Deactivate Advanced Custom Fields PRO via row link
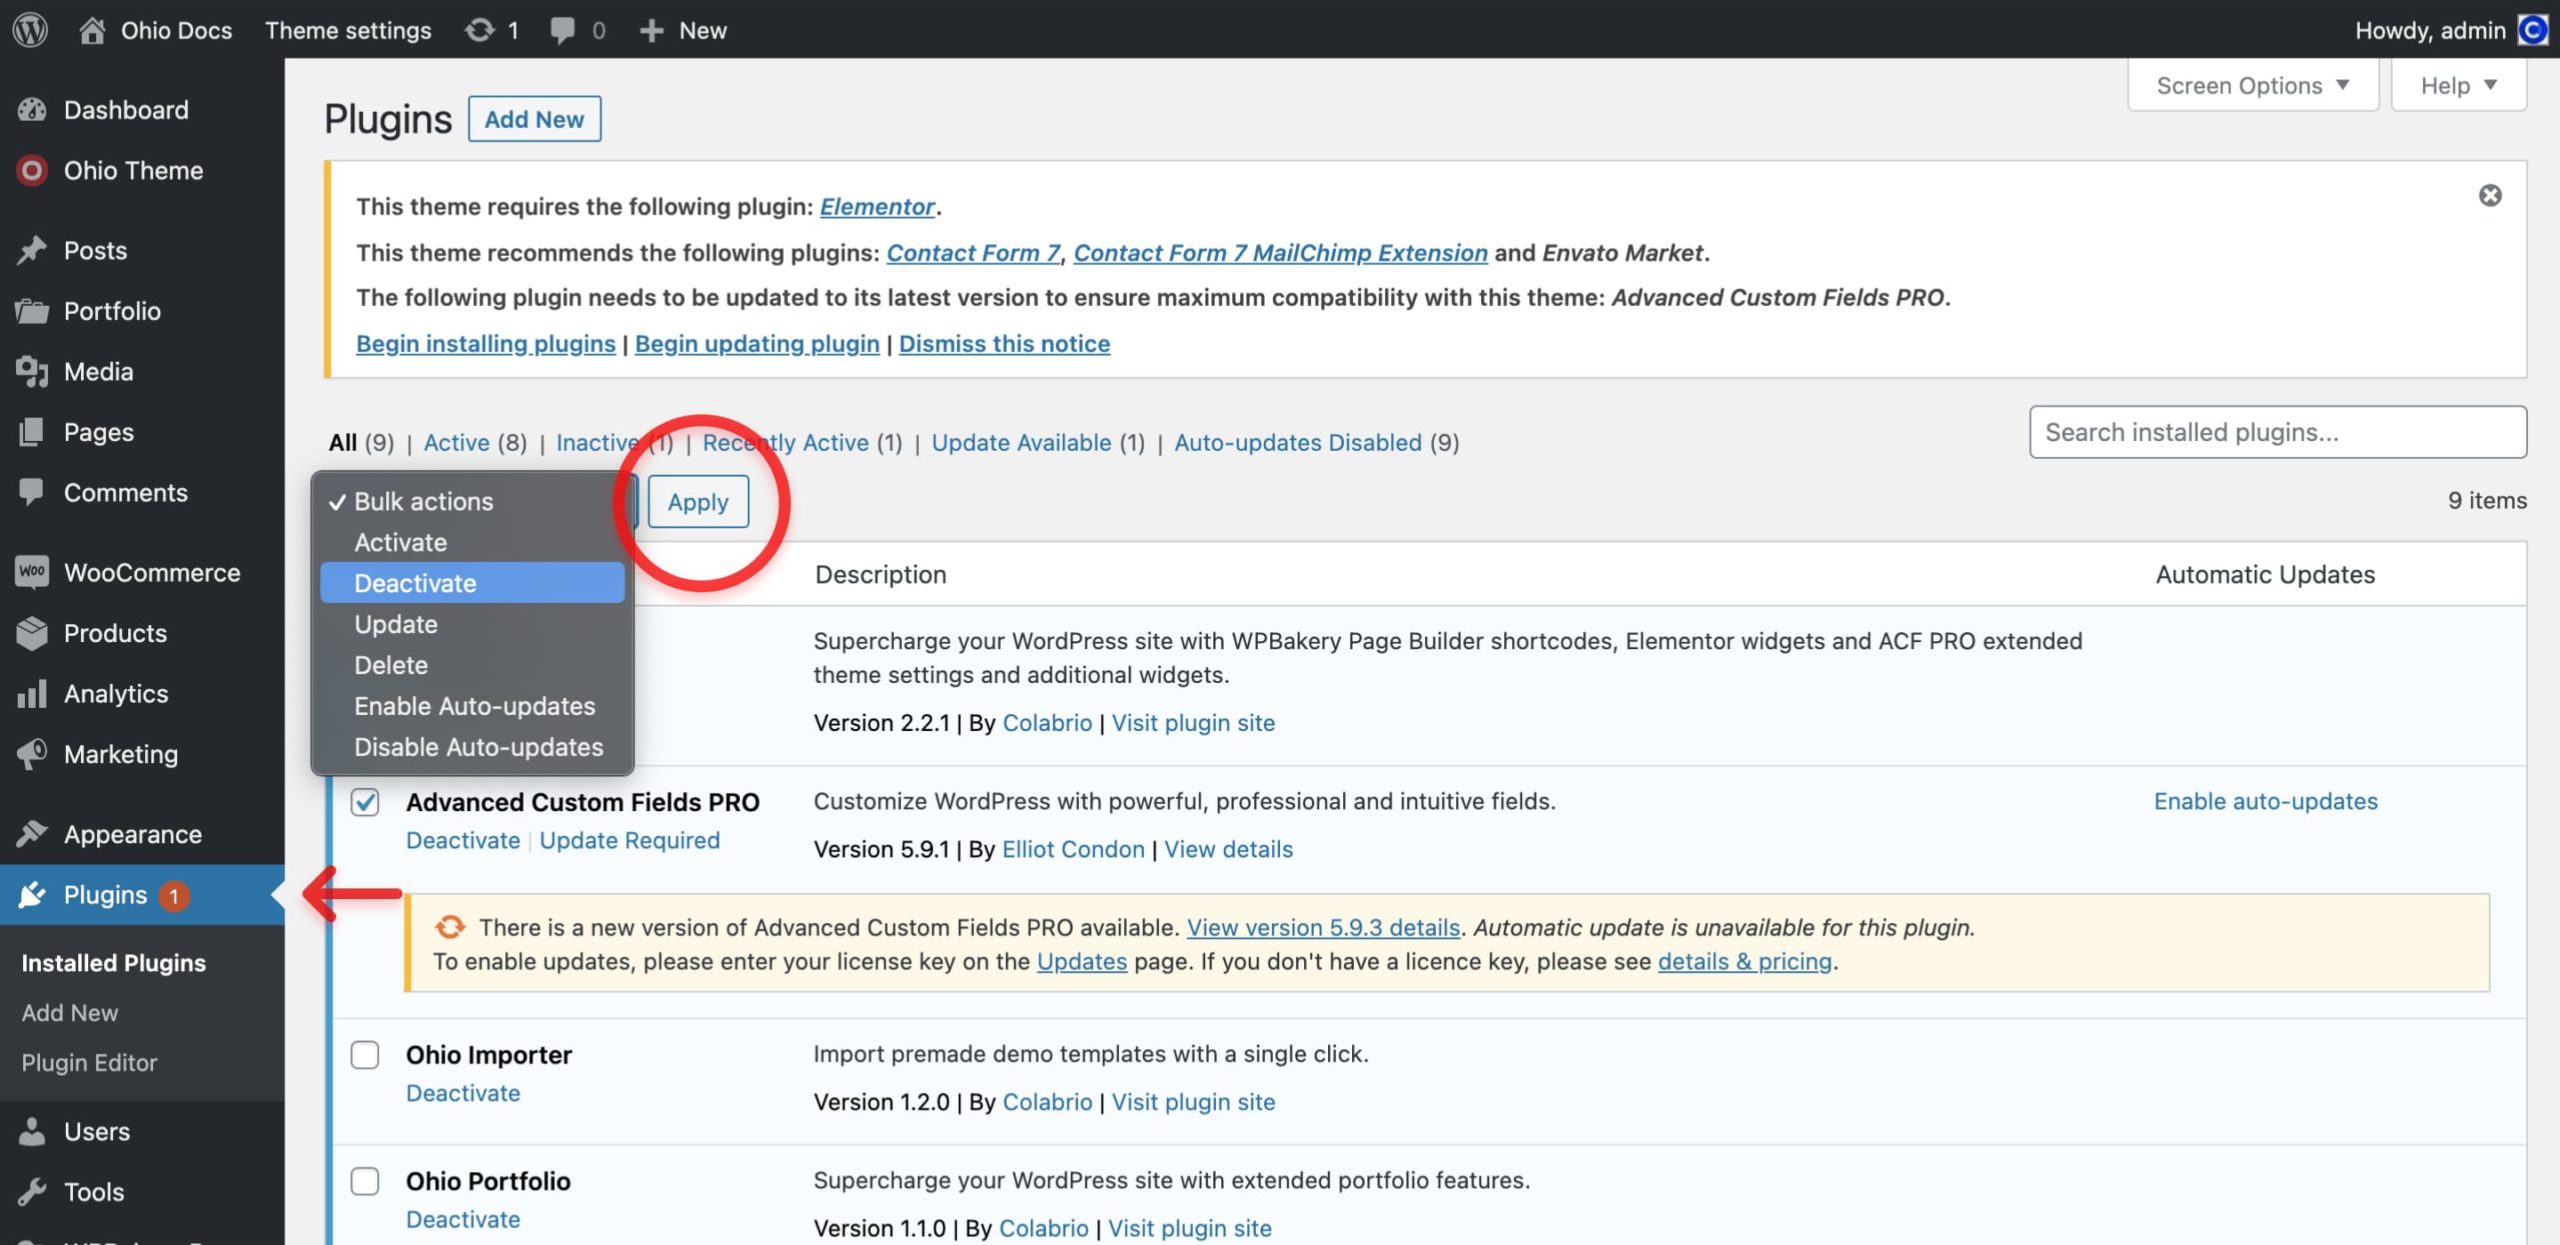 pyautogui.click(x=463, y=840)
